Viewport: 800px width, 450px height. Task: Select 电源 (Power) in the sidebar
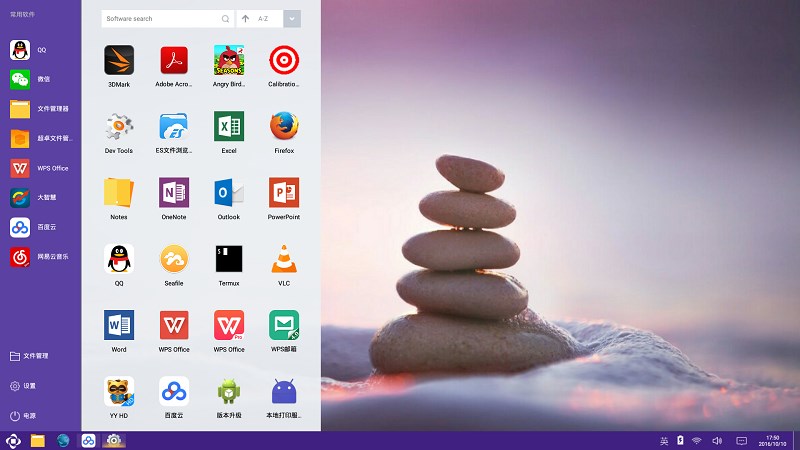coord(29,415)
